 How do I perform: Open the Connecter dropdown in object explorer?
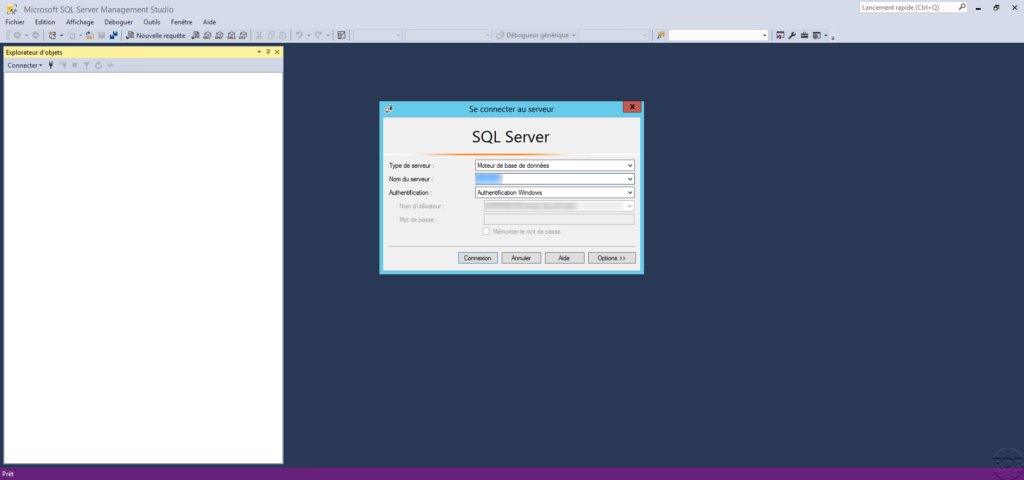click(25, 65)
